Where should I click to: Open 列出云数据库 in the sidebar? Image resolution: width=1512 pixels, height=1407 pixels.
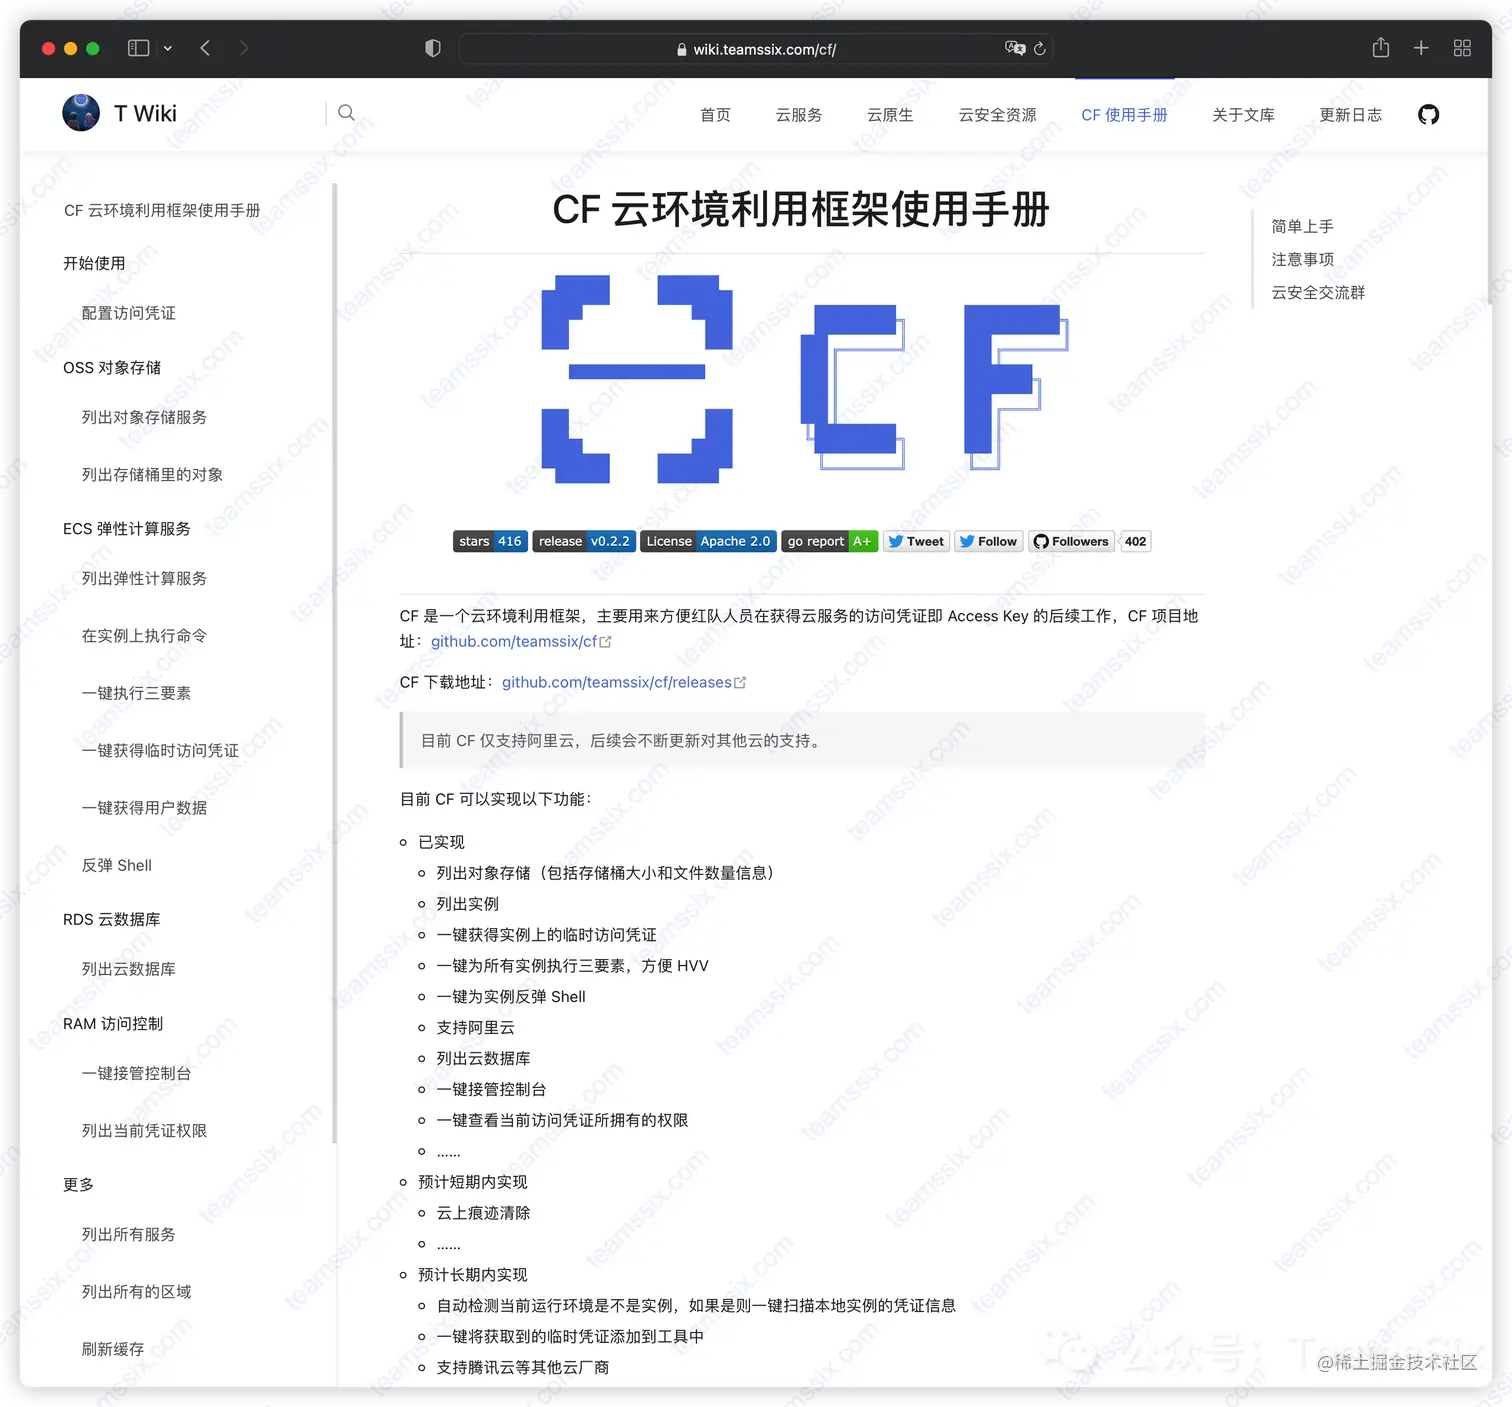pos(129,969)
